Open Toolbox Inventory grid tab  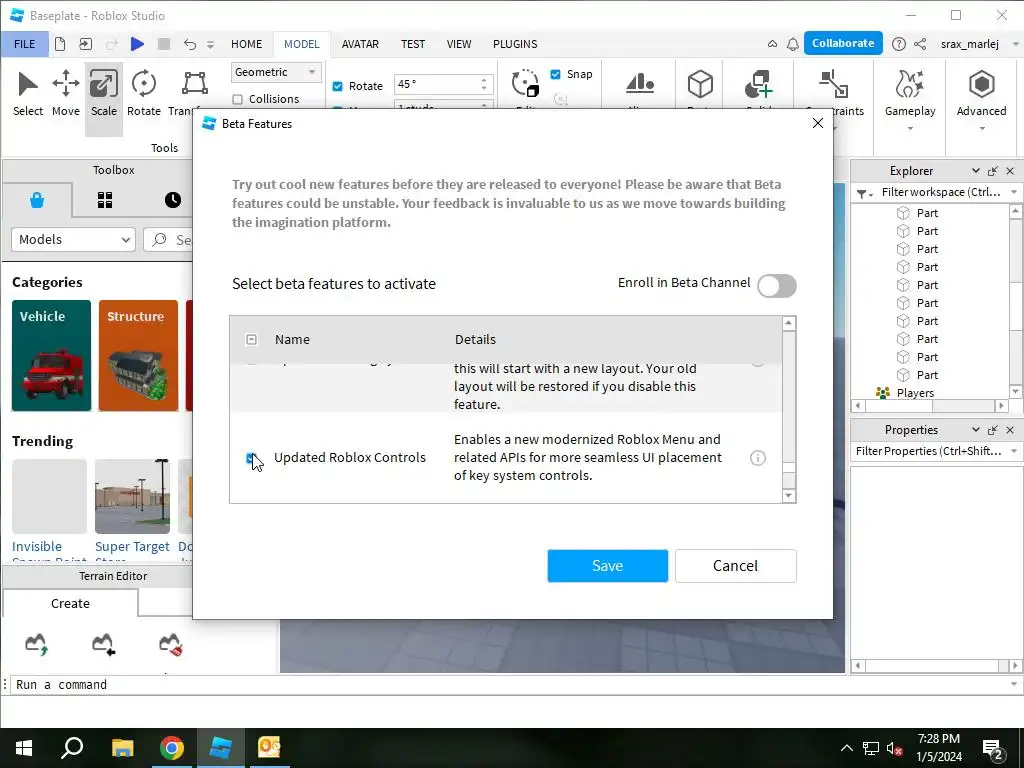(105, 200)
